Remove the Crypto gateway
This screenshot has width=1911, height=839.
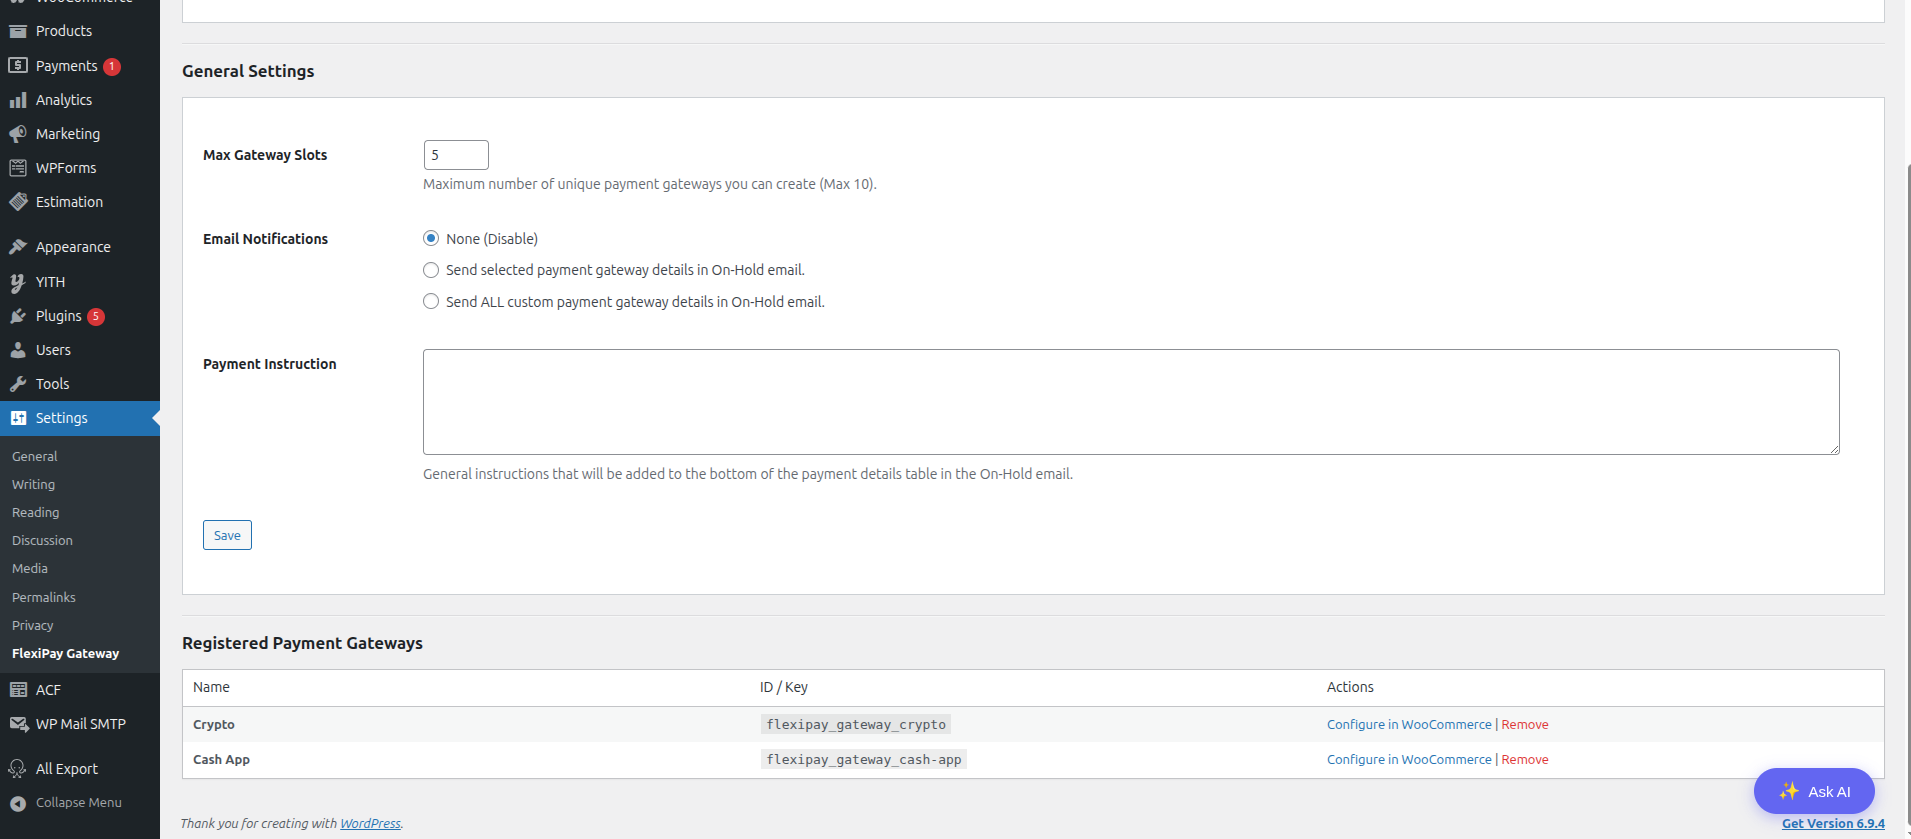pyautogui.click(x=1525, y=724)
